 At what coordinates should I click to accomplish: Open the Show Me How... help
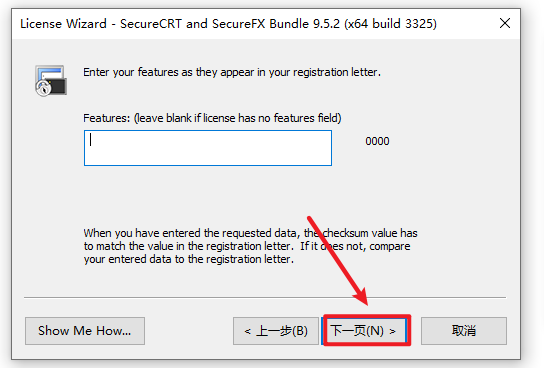click(85, 331)
